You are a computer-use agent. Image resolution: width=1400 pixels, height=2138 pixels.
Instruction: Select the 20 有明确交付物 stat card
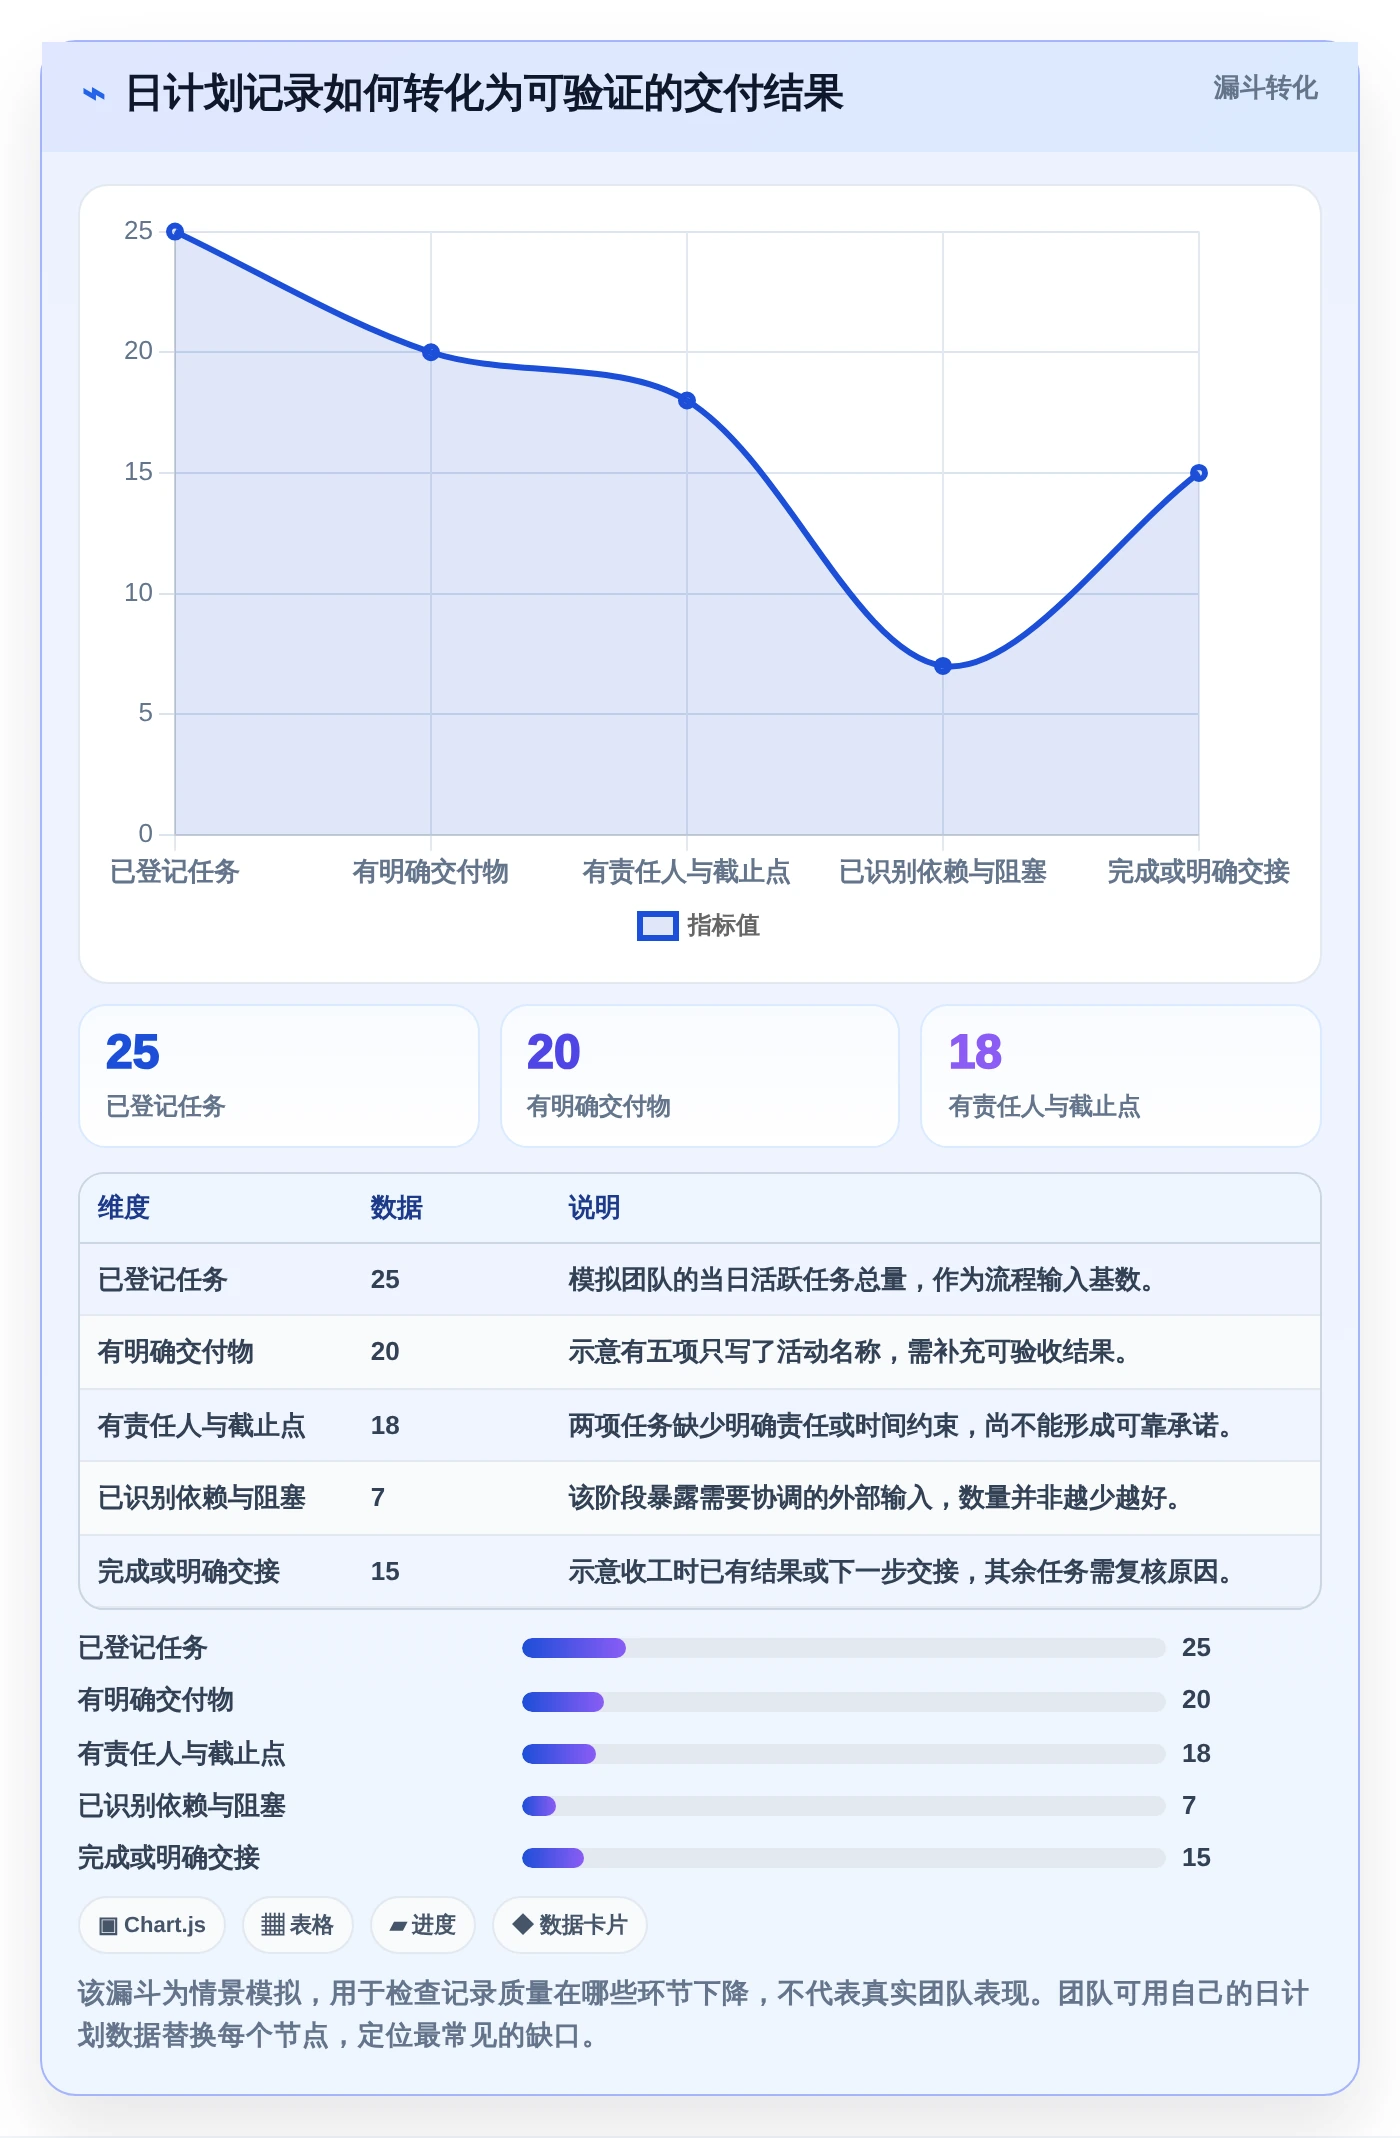[700, 1076]
